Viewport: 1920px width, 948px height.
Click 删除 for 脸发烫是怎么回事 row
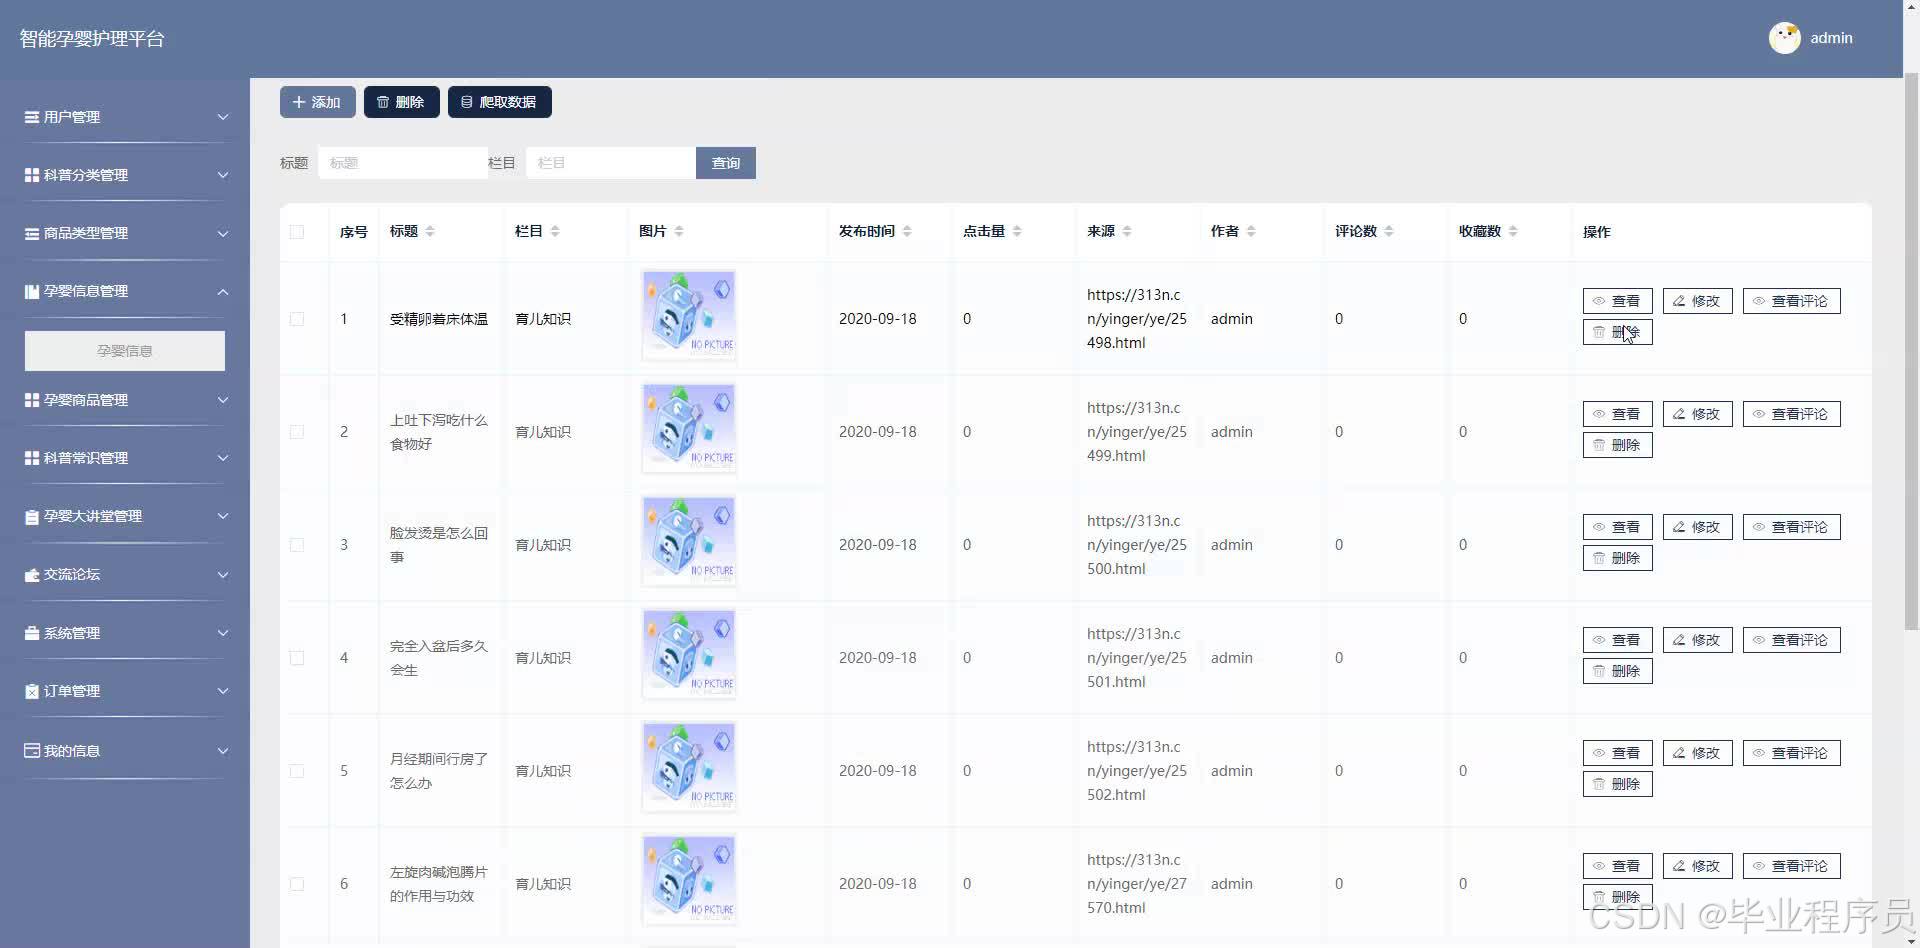(x=1618, y=558)
